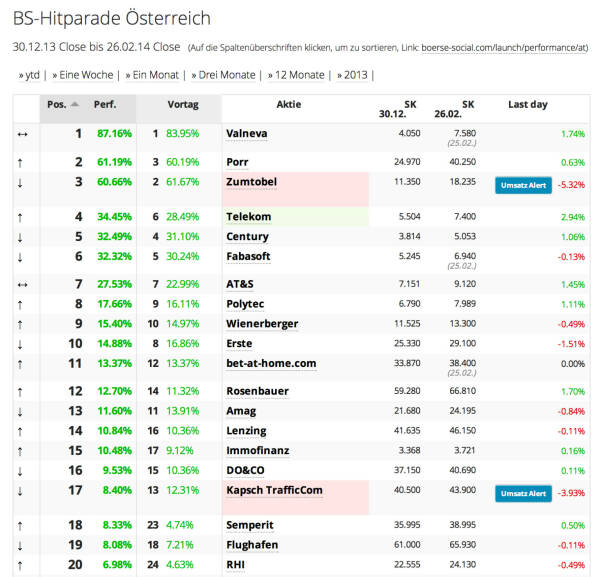
Task: Click the Umsatz Alert button for Zumtobel
Action: click(523, 185)
